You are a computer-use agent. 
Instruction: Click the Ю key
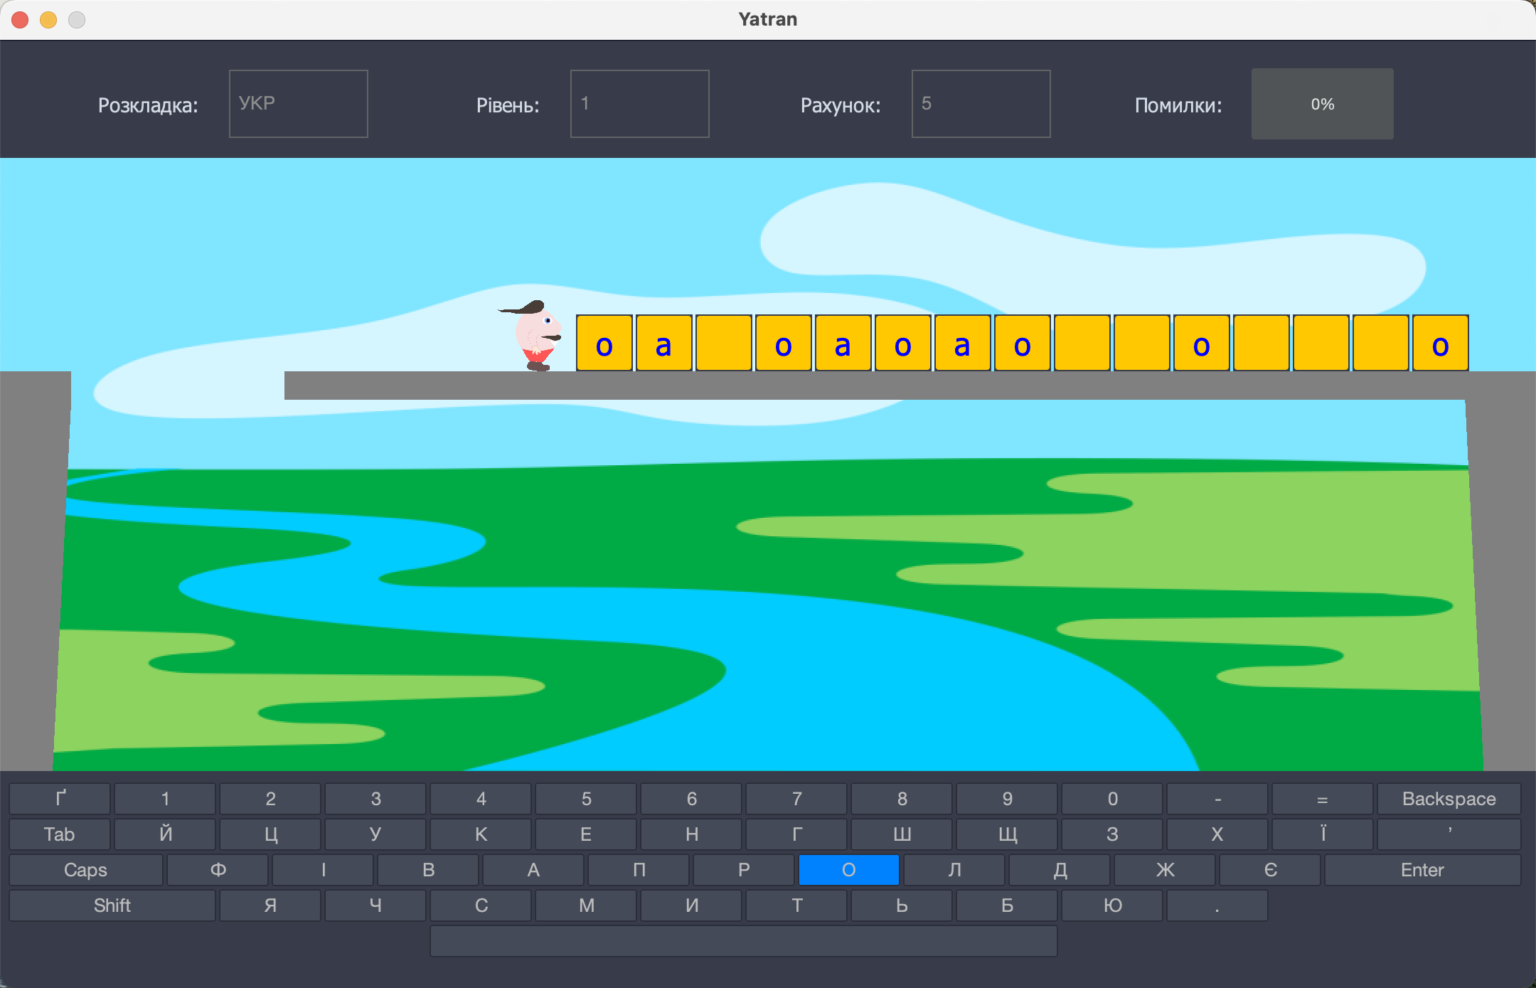[x=1112, y=905]
